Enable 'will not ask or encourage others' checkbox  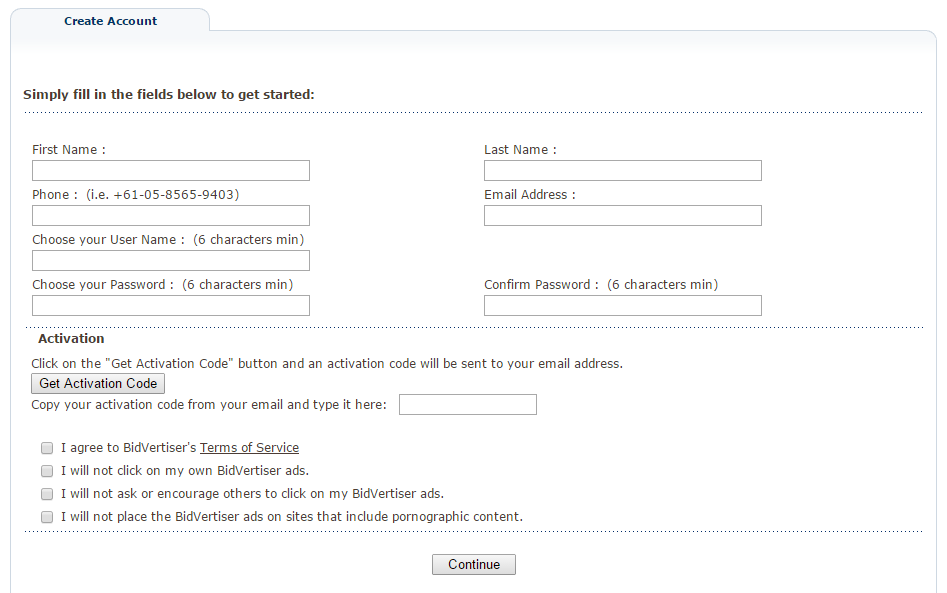point(47,494)
